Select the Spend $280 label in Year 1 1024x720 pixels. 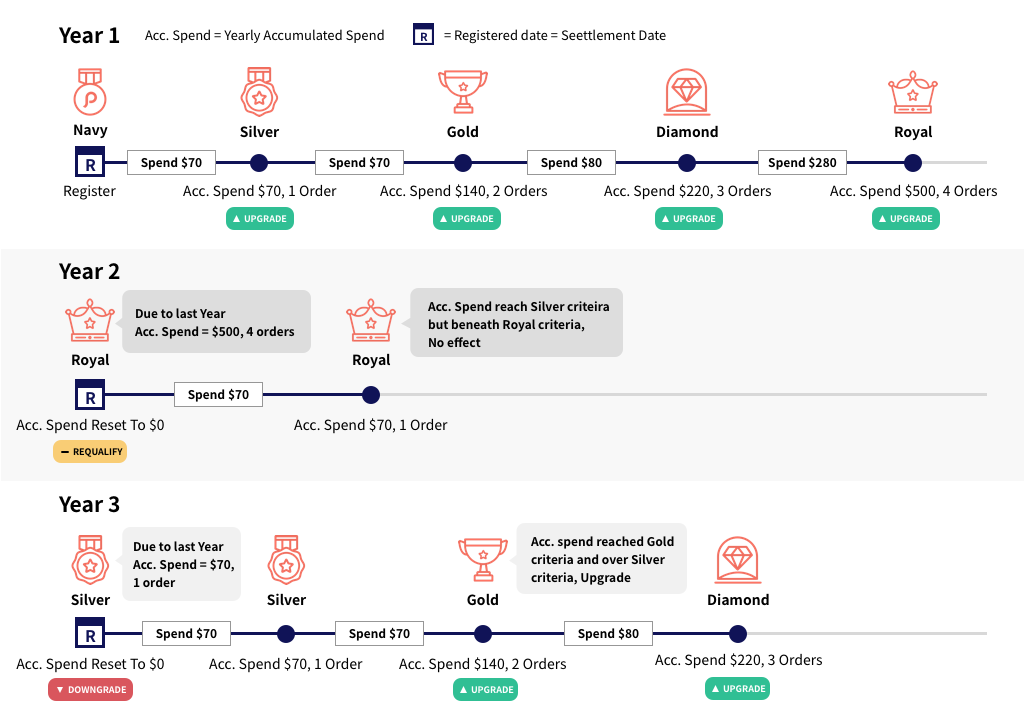click(803, 162)
